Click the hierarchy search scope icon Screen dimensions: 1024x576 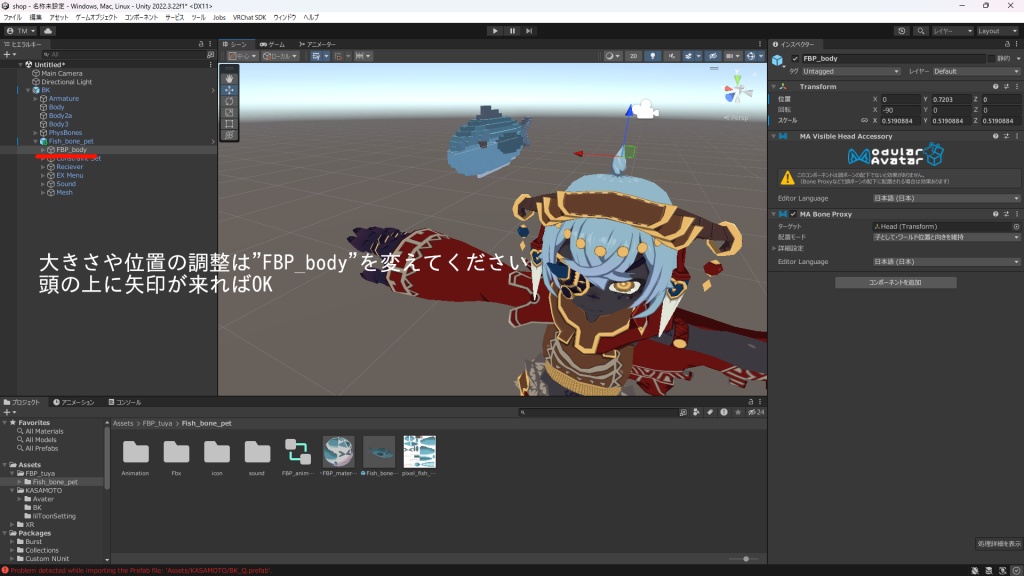(210, 54)
